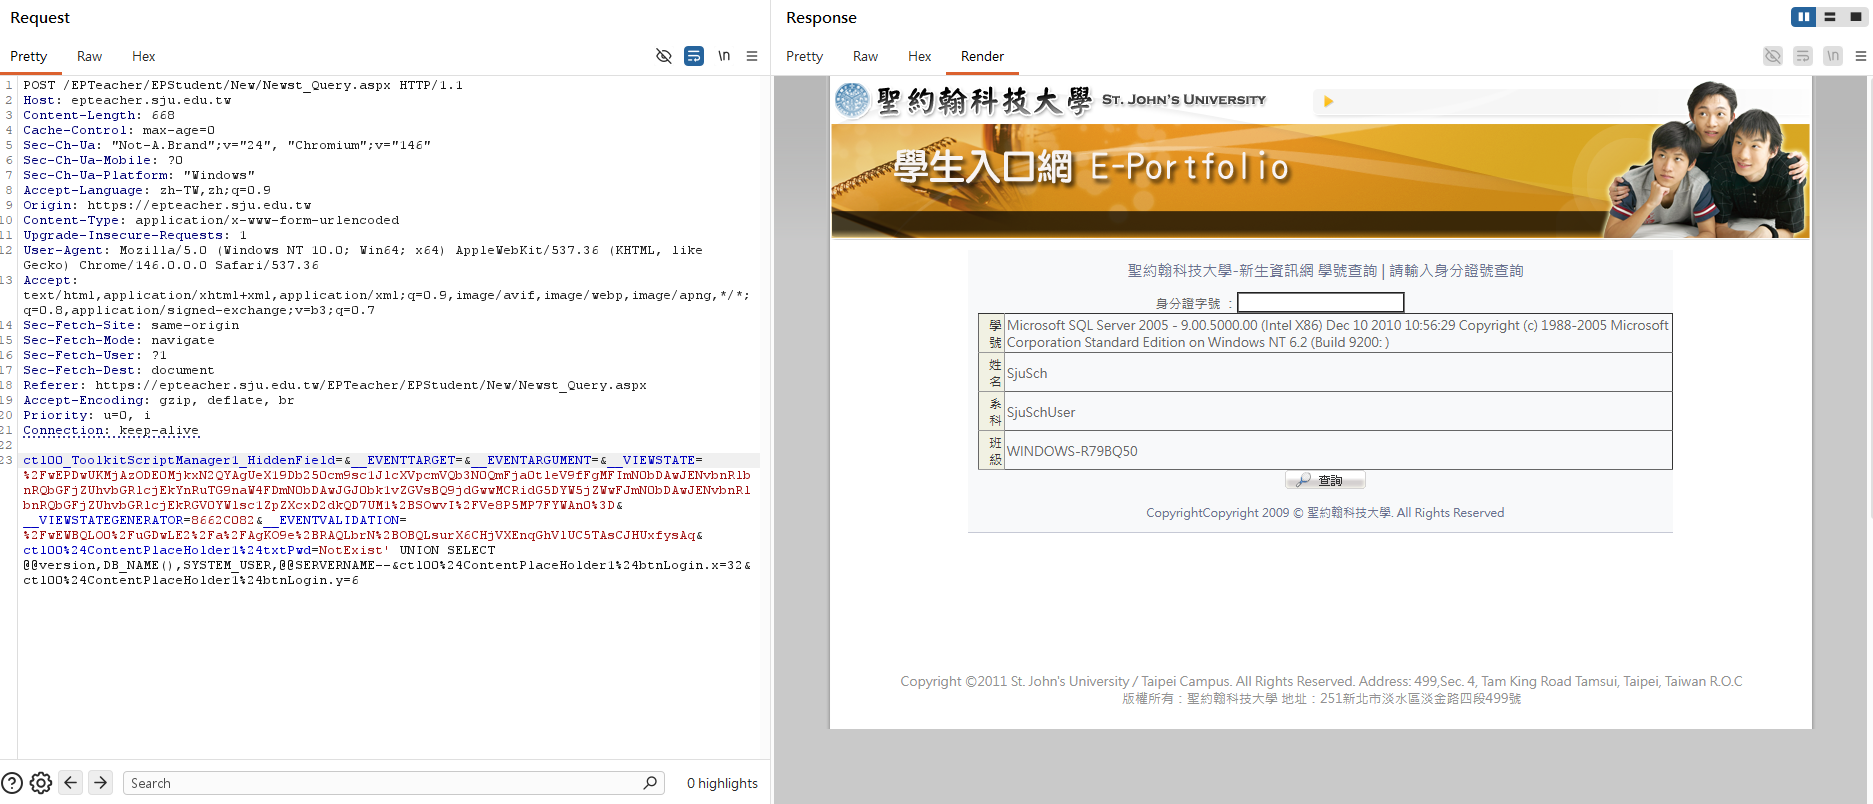The image size is (1873, 804).
Task: Toggle word wrap icon in Request panel
Action: tap(694, 56)
